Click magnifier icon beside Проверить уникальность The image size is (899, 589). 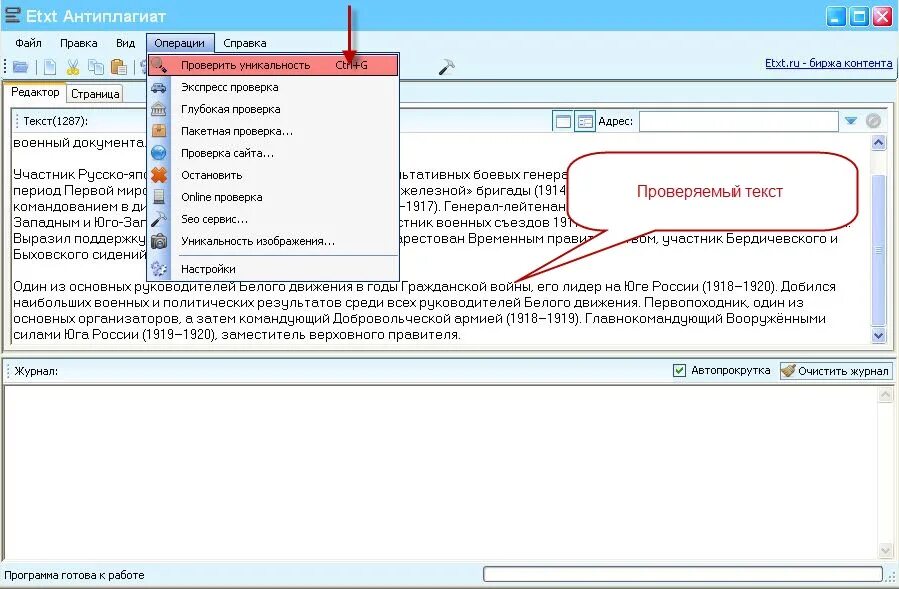coord(159,65)
